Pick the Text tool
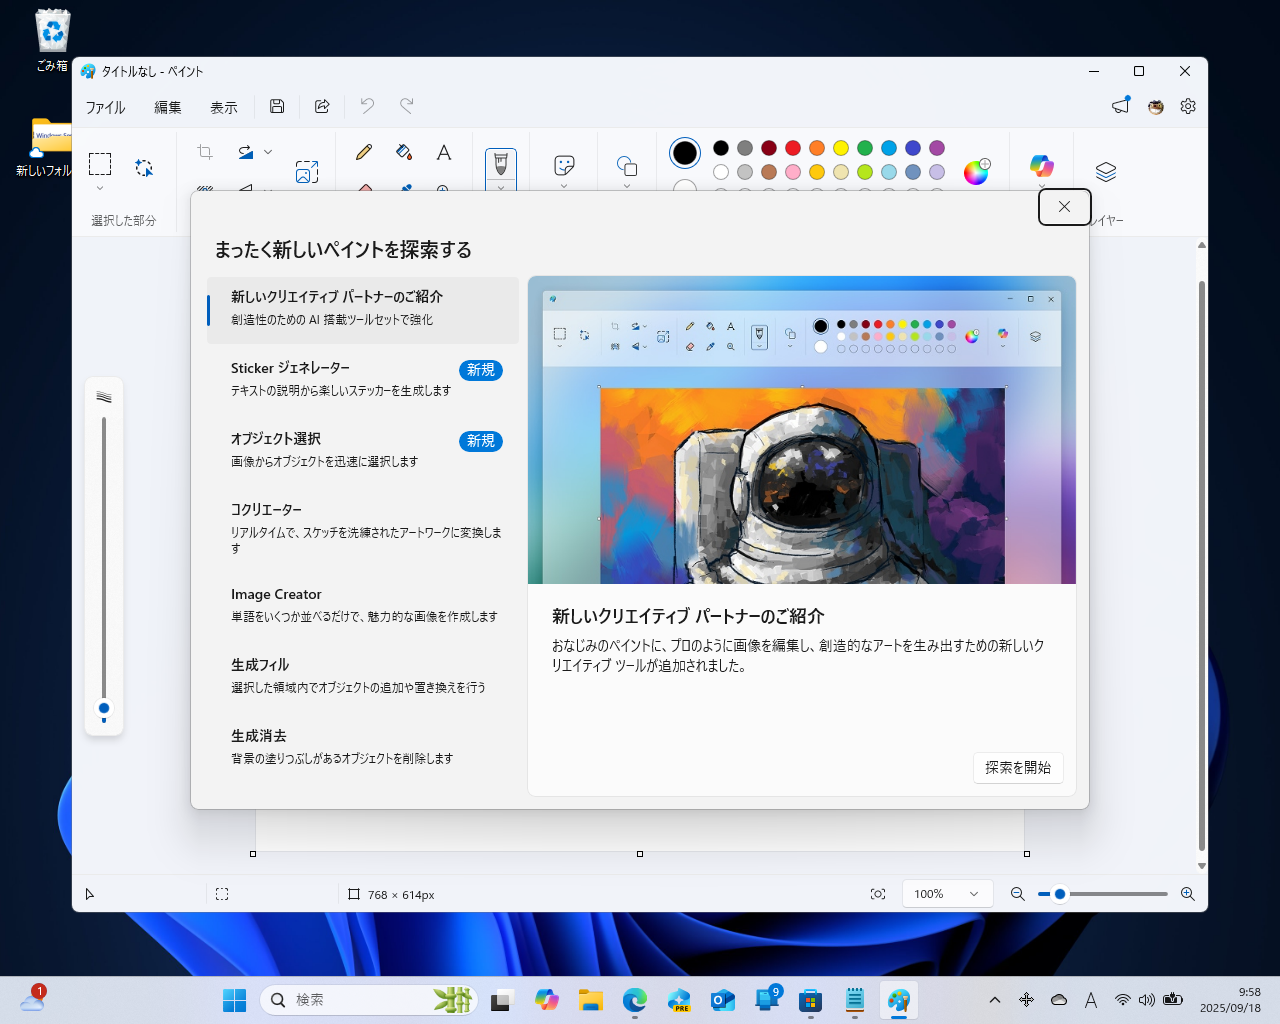The width and height of the screenshot is (1280, 1024). point(443,152)
